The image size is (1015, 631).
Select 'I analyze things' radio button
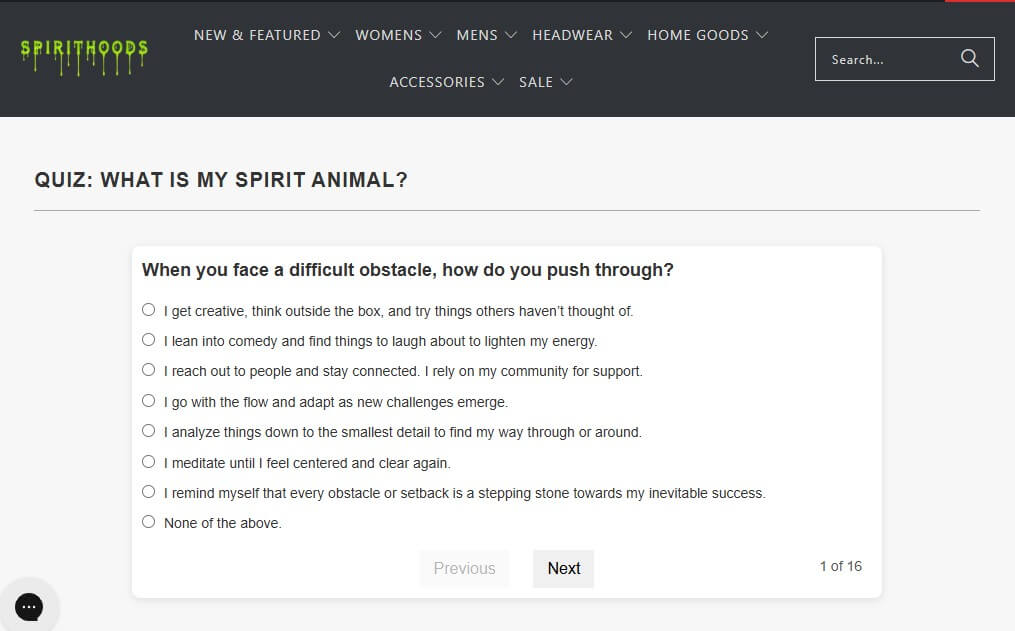(x=149, y=431)
